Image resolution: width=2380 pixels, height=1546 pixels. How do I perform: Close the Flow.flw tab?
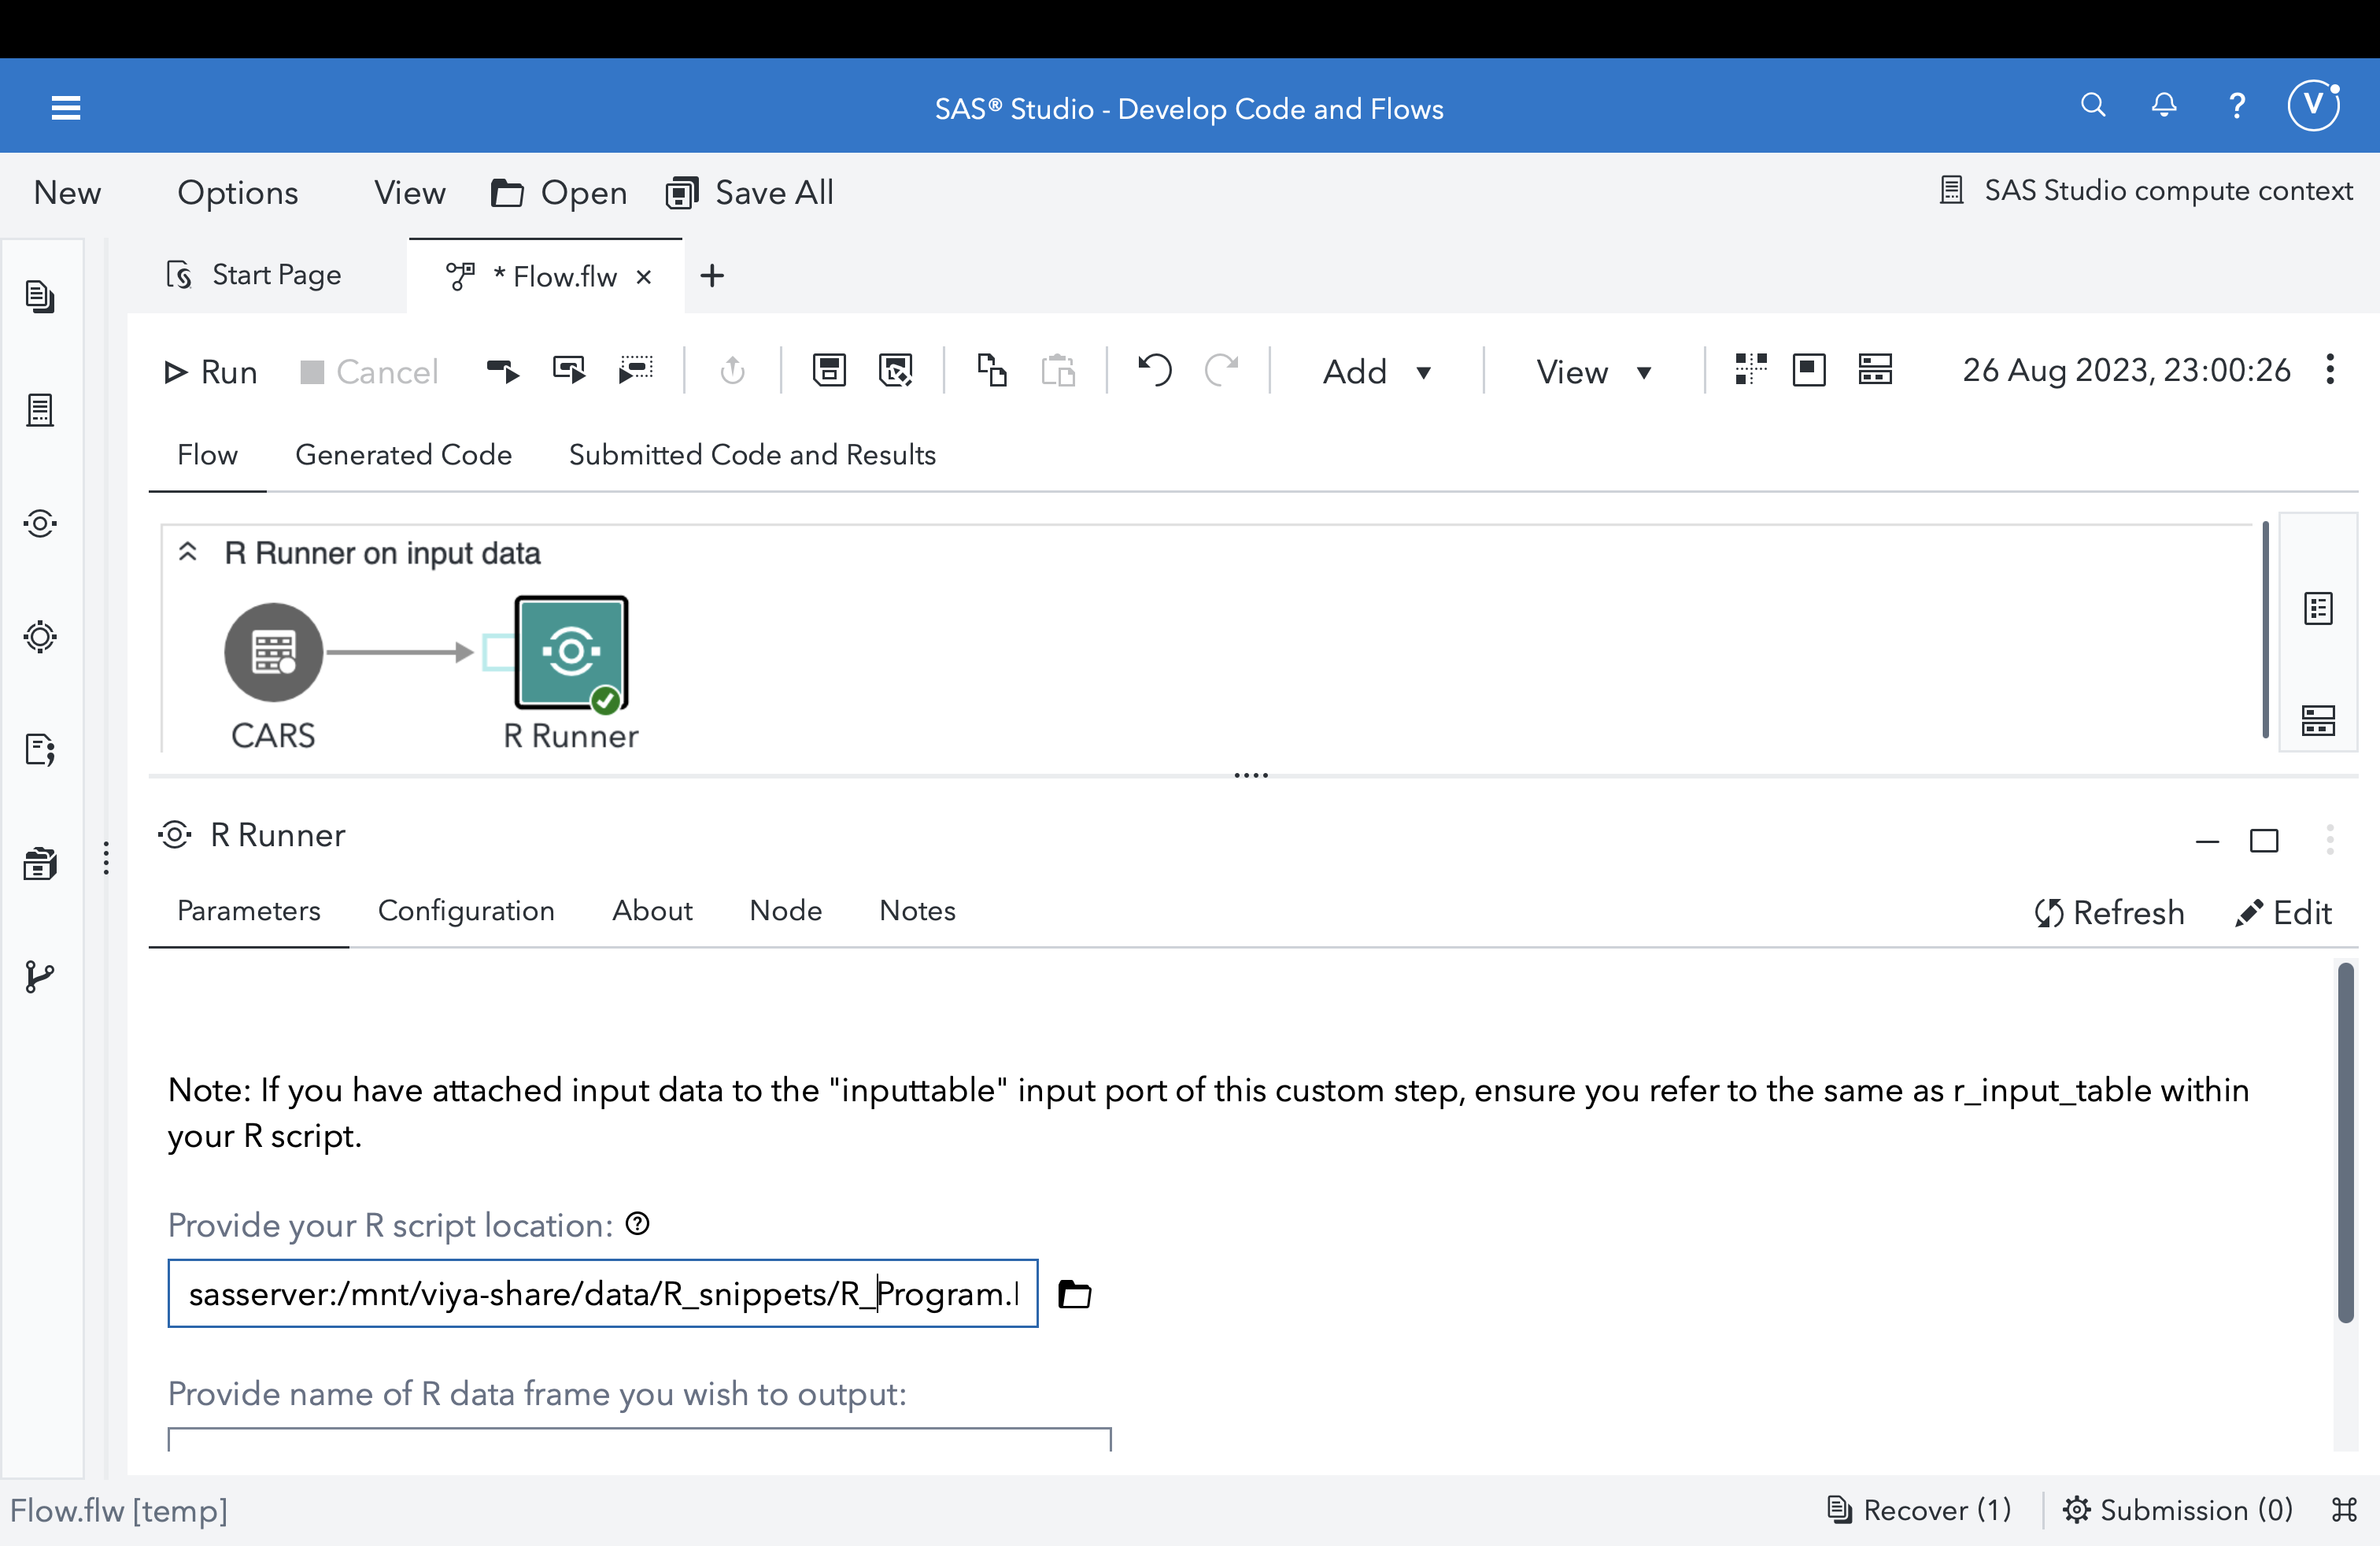(644, 277)
